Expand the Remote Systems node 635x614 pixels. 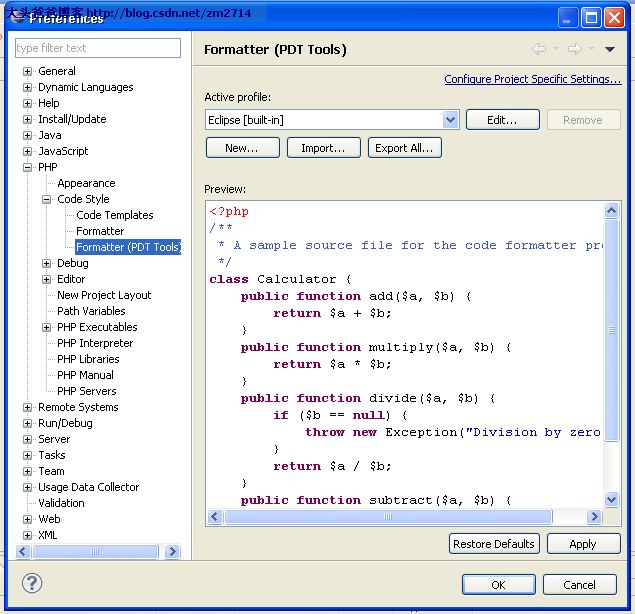click(27, 407)
